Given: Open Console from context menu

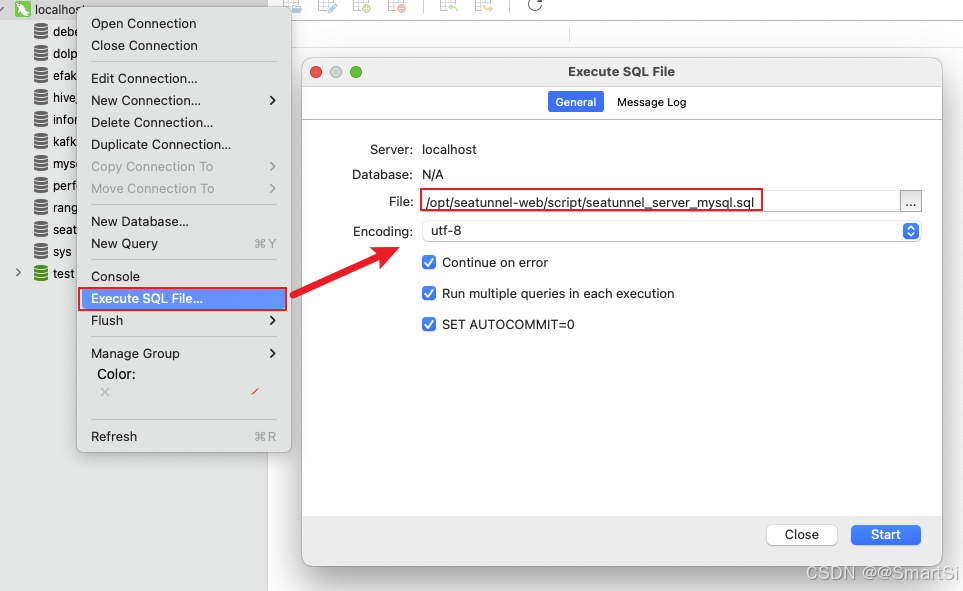Looking at the screenshot, I should click(x=115, y=276).
